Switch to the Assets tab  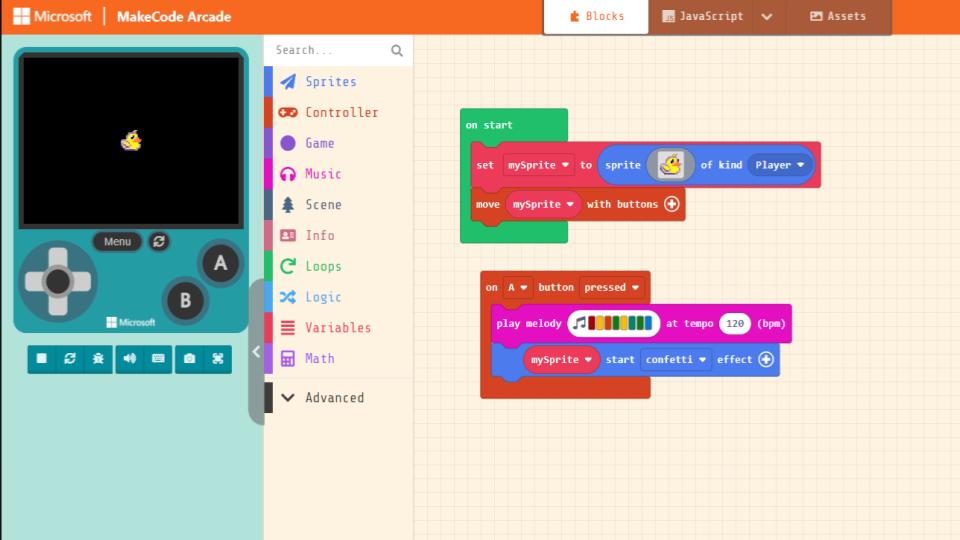point(838,17)
